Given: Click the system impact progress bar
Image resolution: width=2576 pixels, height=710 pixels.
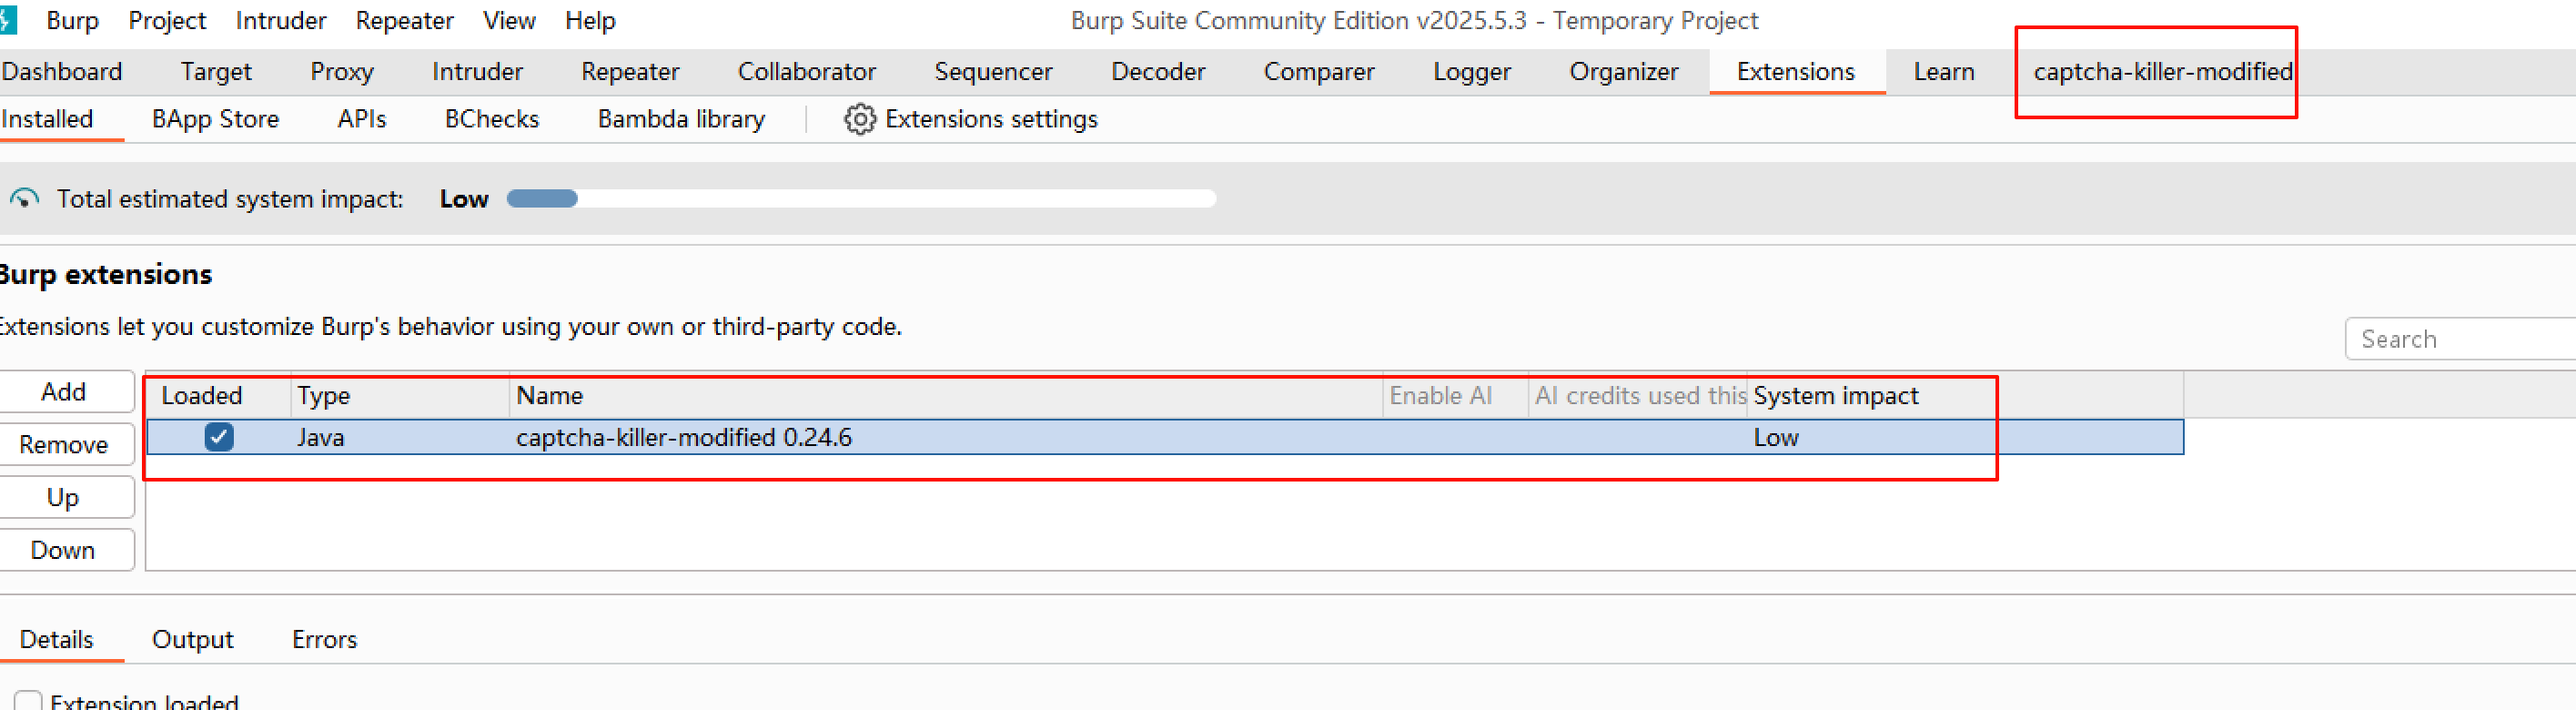Looking at the screenshot, I should (x=860, y=199).
